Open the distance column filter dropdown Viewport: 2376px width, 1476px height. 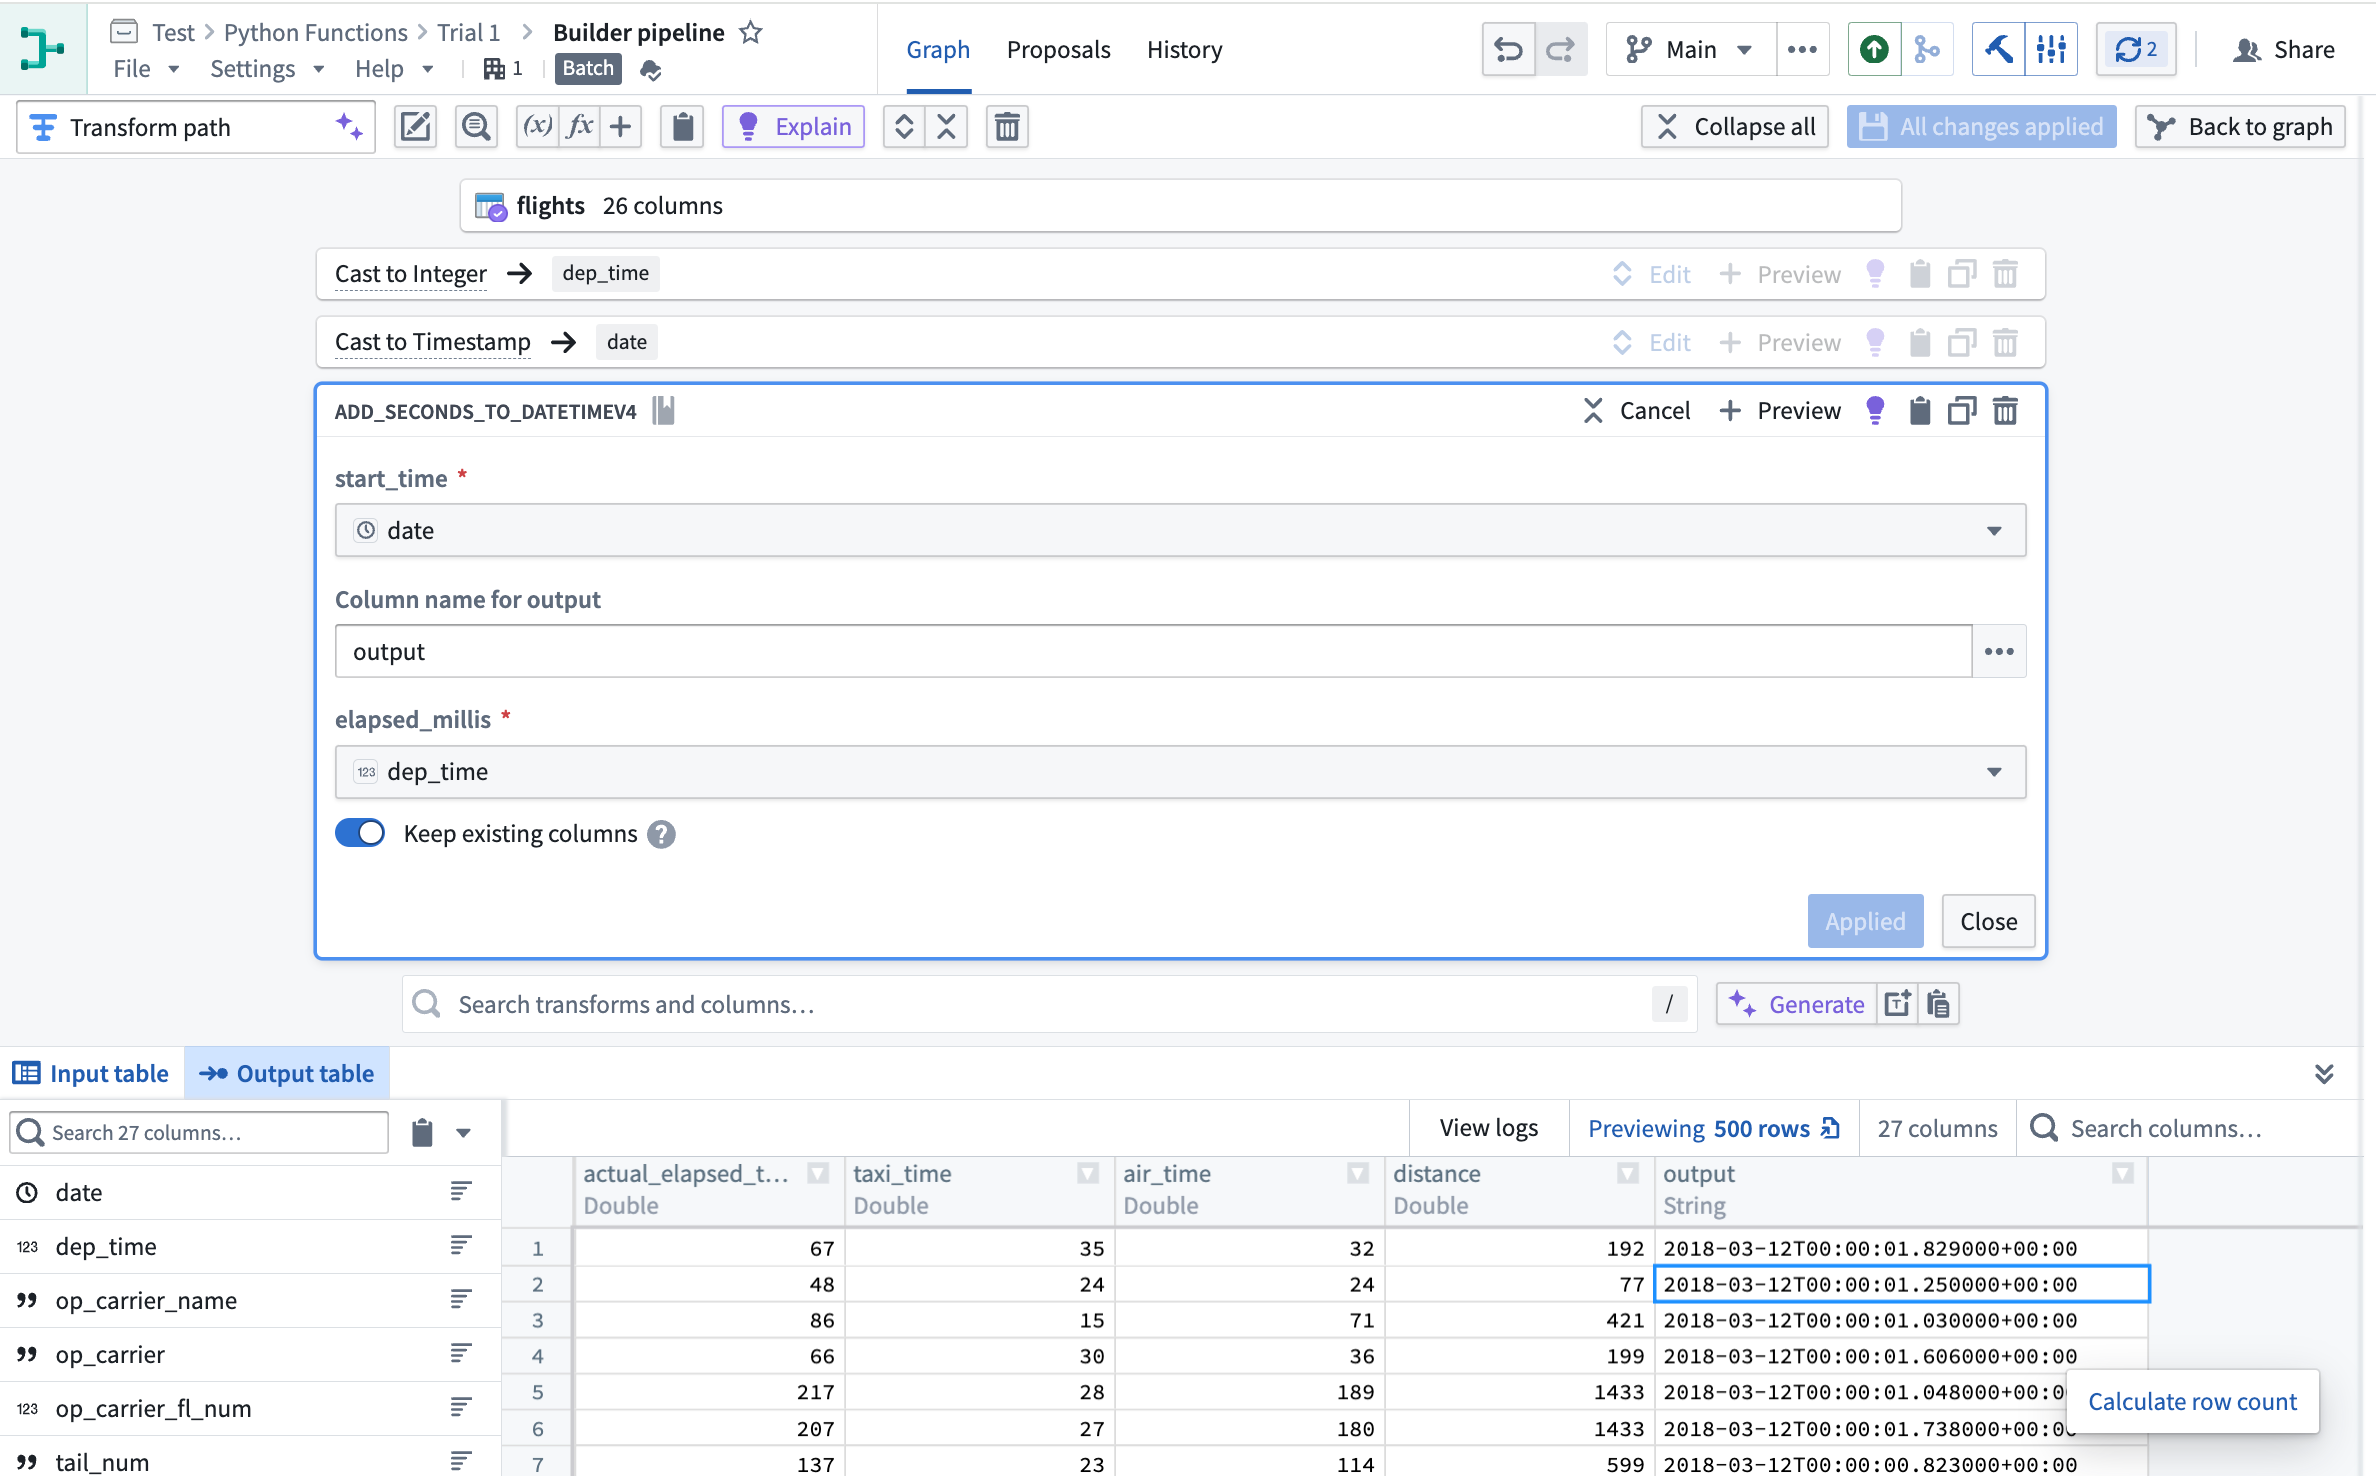[1628, 1173]
